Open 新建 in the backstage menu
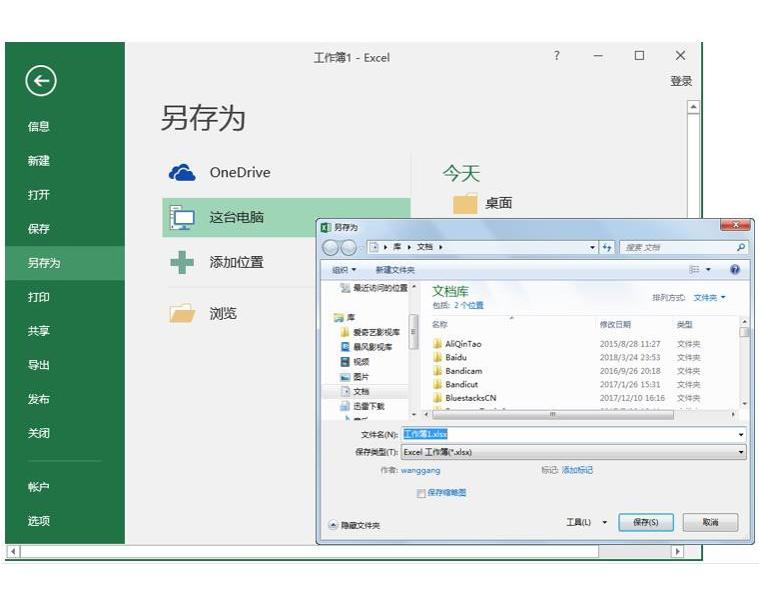The width and height of the screenshot is (759, 613). [39, 161]
